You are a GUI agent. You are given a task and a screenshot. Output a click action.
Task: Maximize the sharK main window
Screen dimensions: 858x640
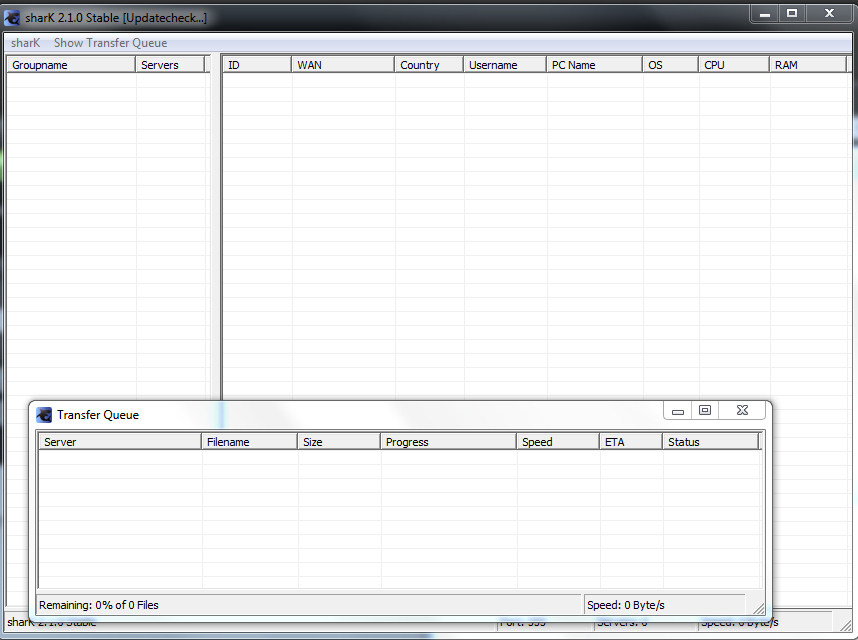click(792, 14)
